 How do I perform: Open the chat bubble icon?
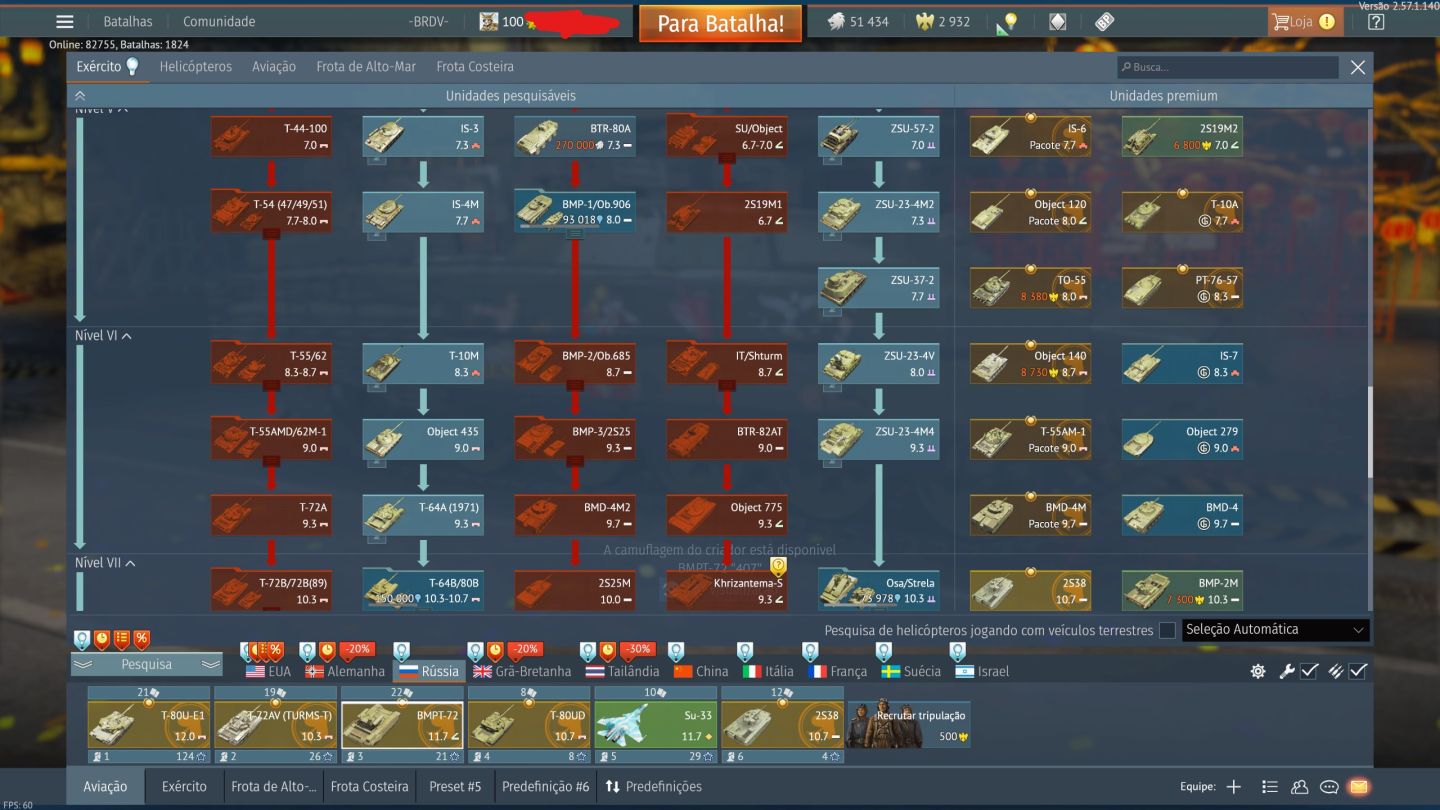point(1329,787)
